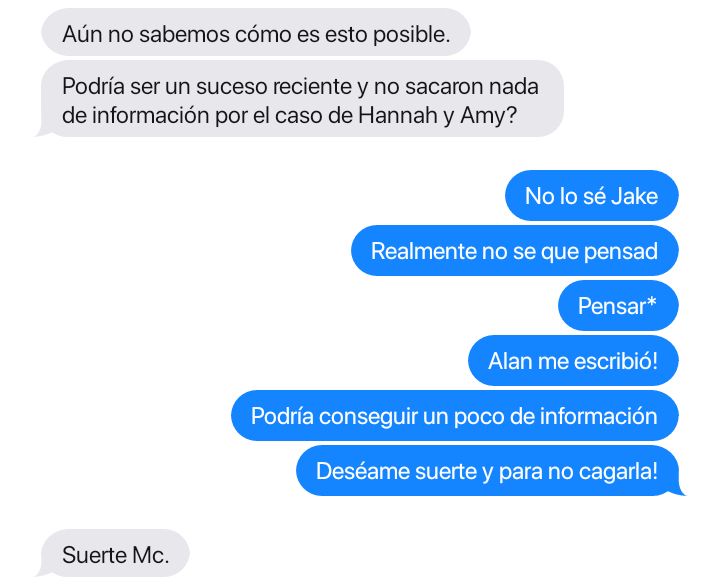Select the 'Pensar*' correction bubble

[x=618, y=306]
